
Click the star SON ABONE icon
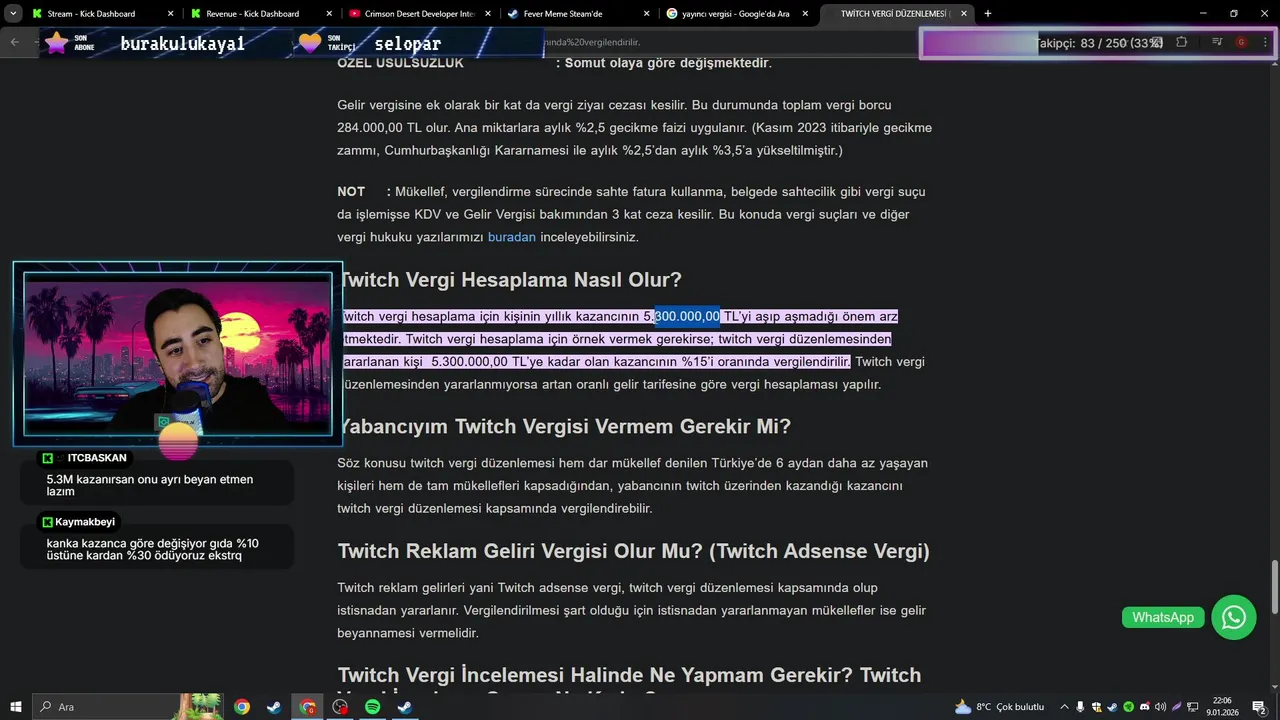pyautogui.click(x=57, y=42)
